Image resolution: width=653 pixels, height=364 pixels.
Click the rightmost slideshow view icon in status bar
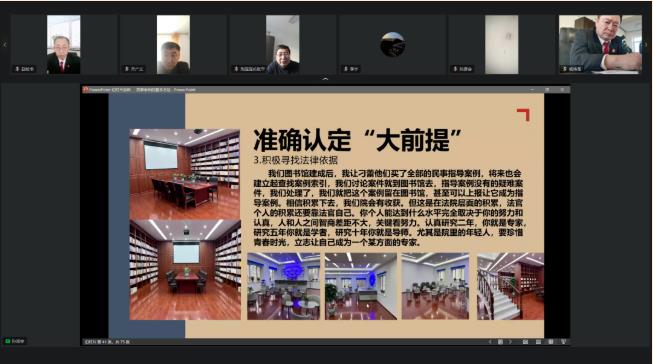point(563,342)
